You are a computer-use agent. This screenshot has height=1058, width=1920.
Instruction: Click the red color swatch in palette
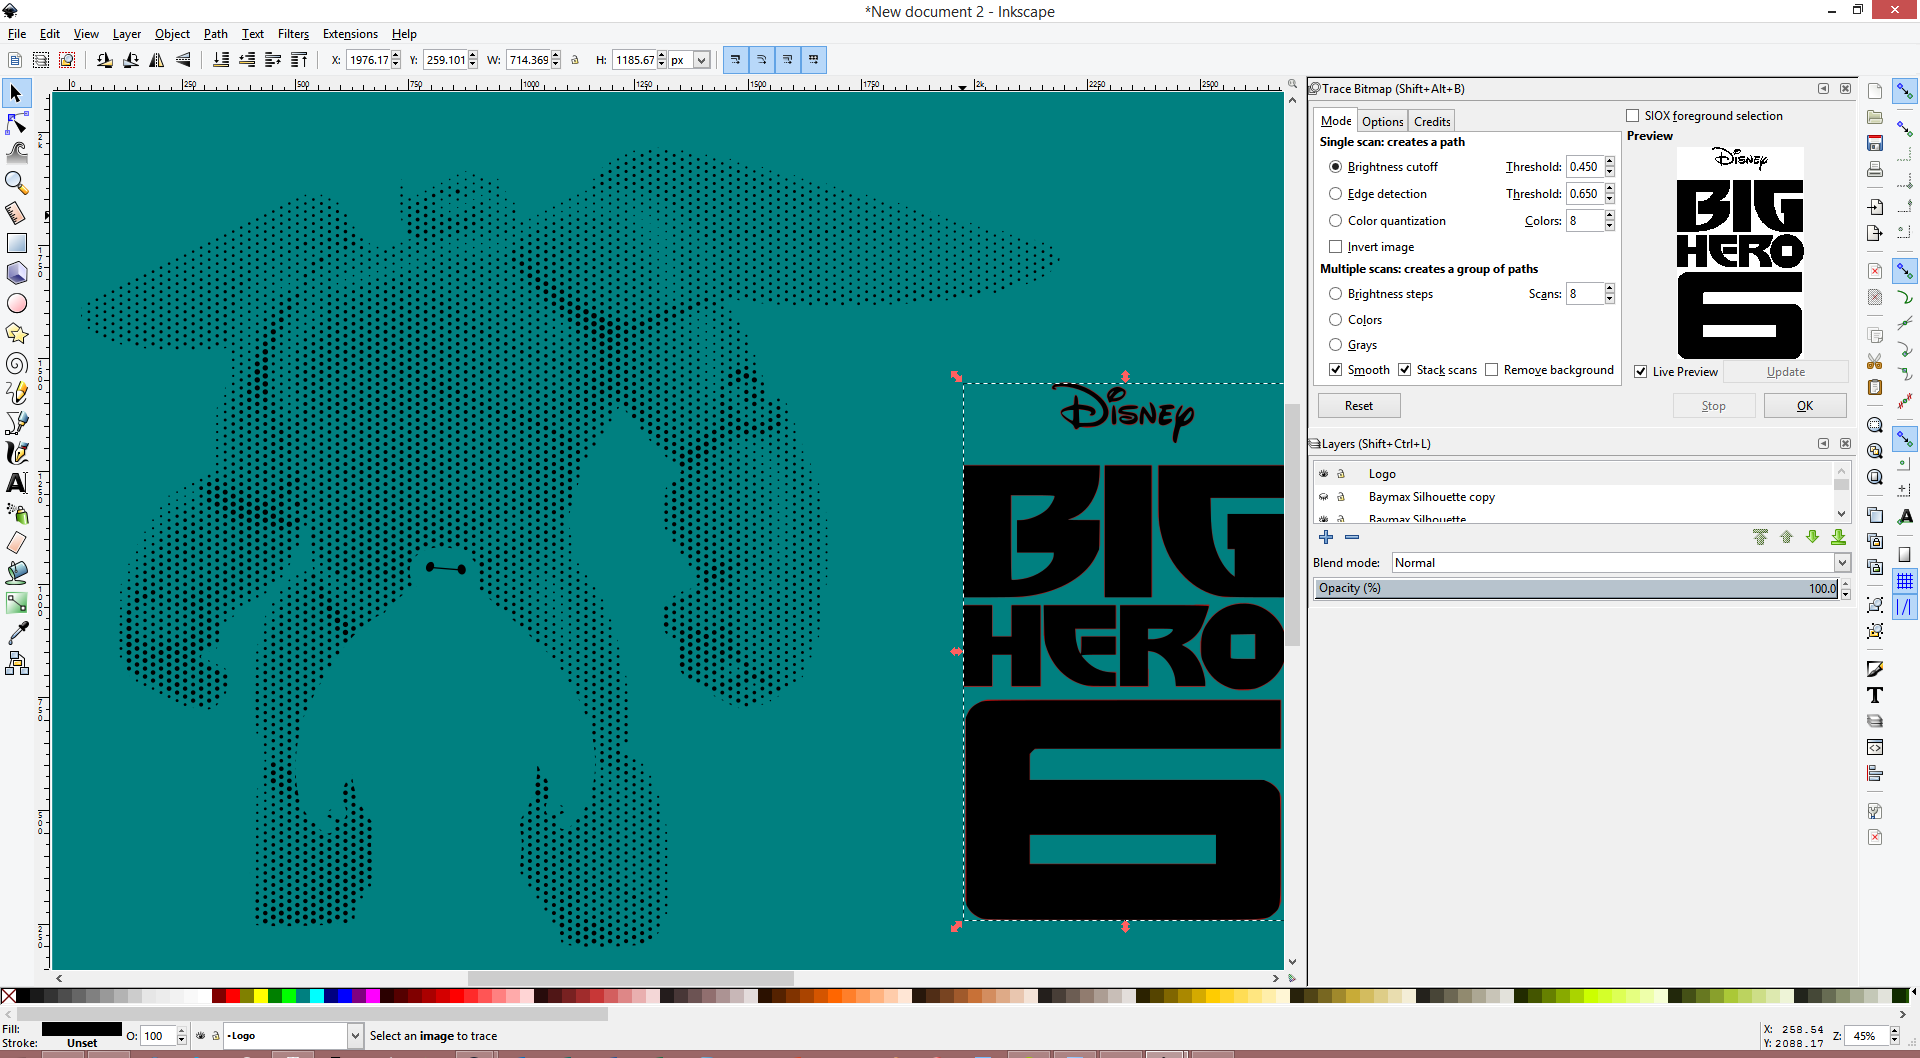tap(232, 996)
